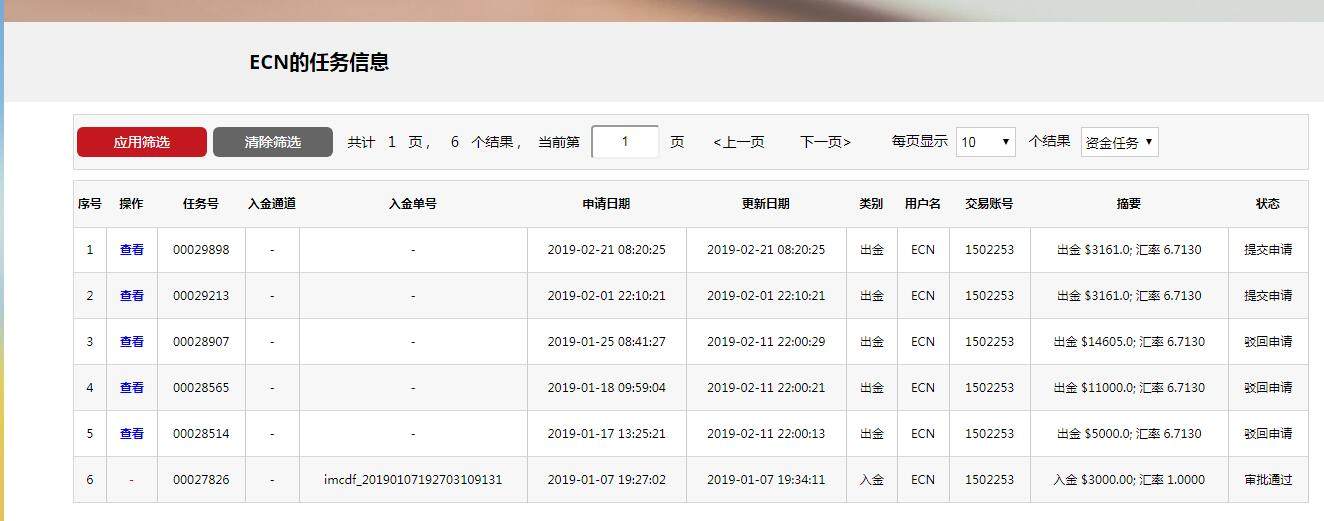View task 00028514 using 查看 link
The height and width of the screenshot is (521, 1324).
pyautogui.click(x=132, y=434)
